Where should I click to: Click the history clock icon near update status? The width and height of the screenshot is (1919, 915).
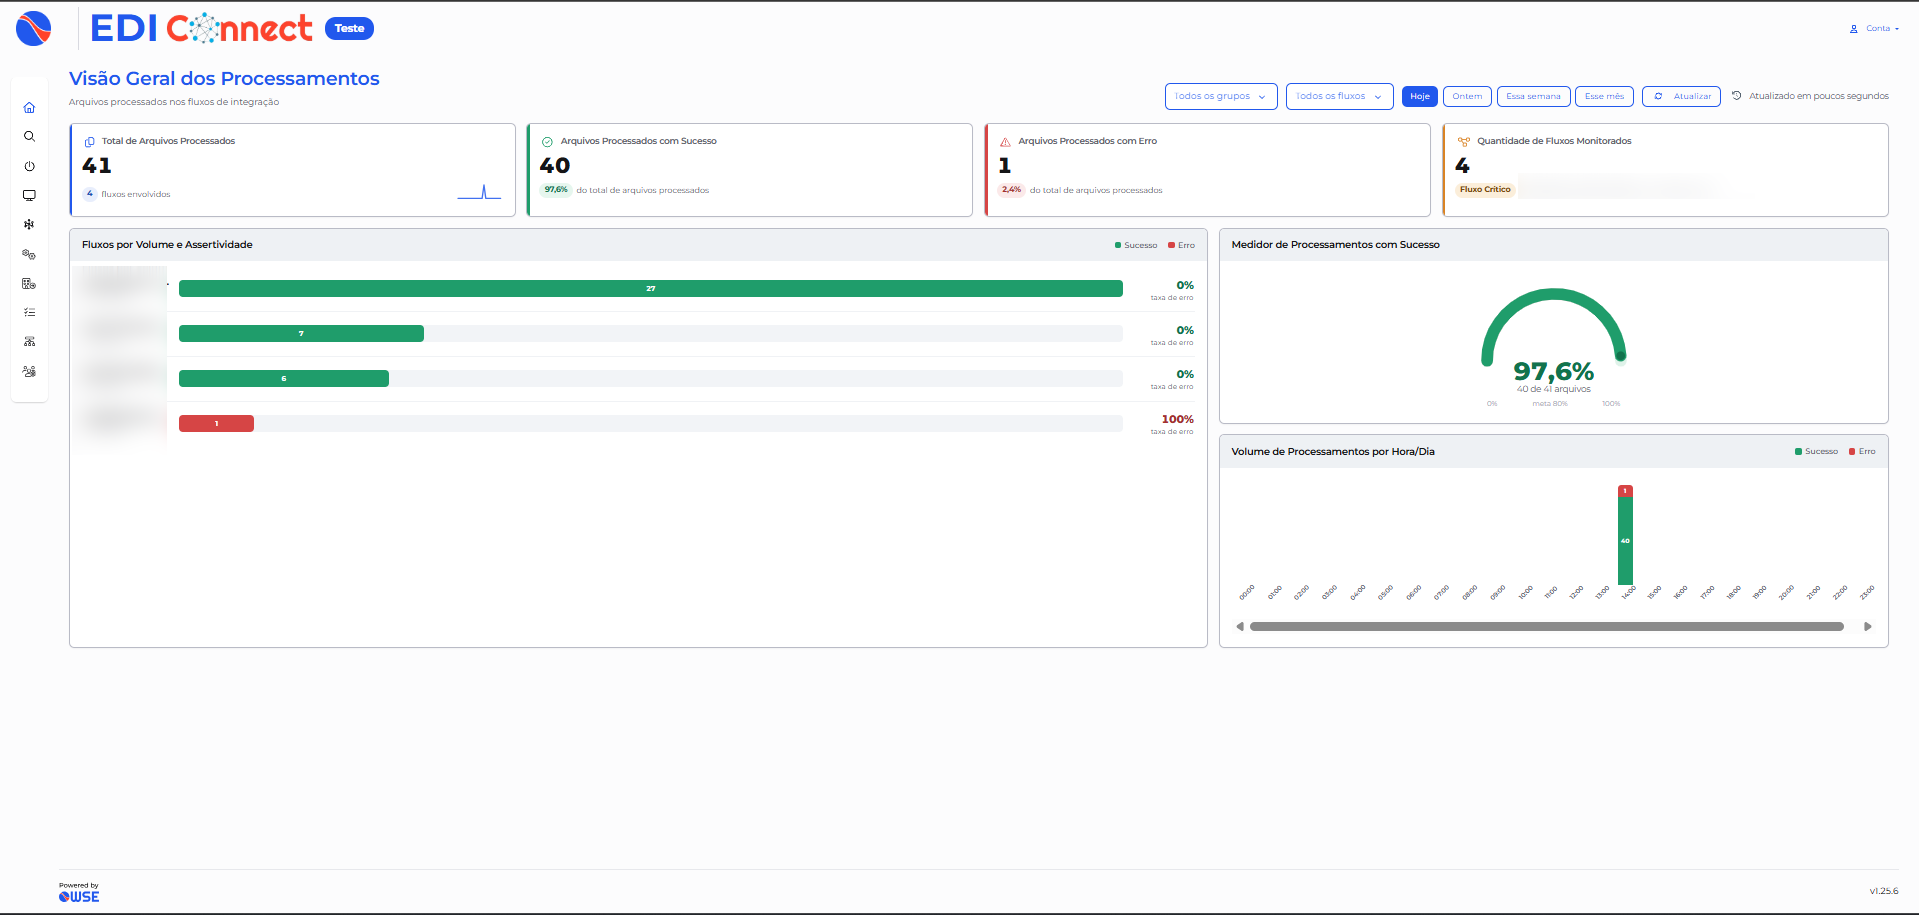[x=1737, y=96]
